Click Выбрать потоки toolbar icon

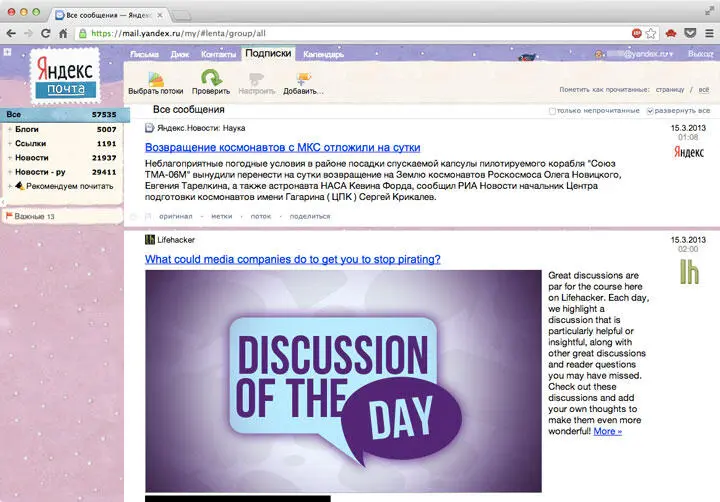point(156,78)
